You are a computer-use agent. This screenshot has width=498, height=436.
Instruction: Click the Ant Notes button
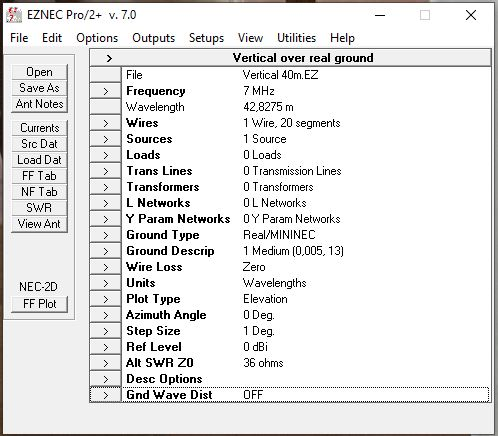(39, 104)
